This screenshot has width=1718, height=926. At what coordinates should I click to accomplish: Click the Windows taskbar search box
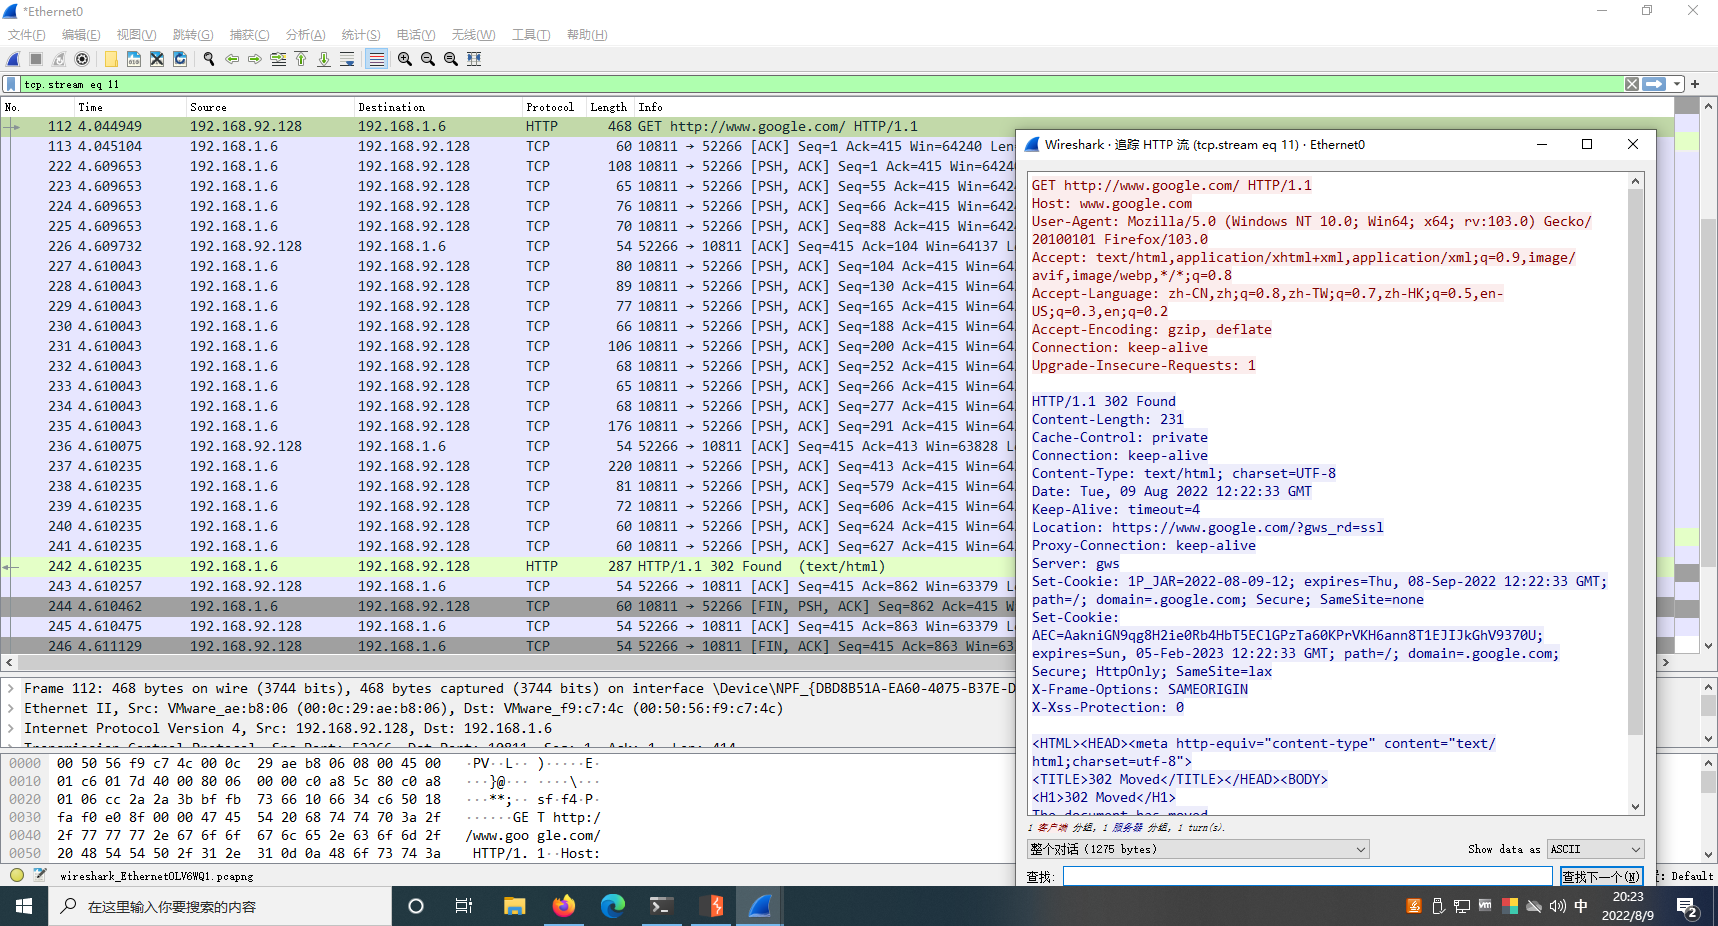pos(220,906)
